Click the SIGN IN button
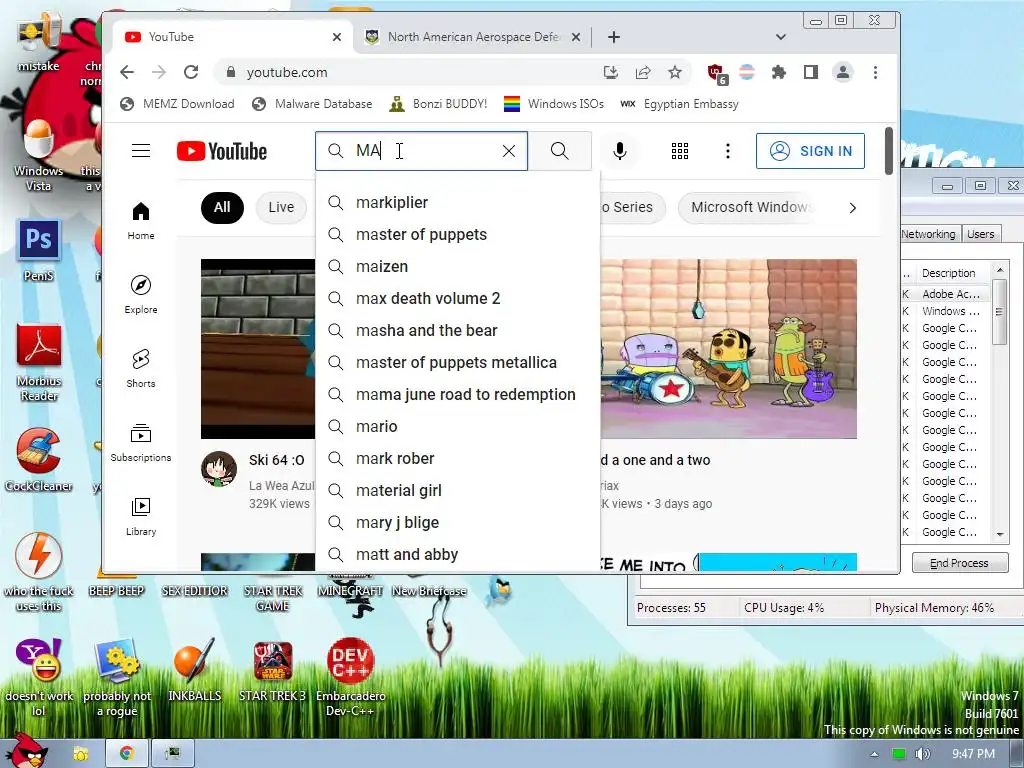1024x768 pixels. (810, 151)
